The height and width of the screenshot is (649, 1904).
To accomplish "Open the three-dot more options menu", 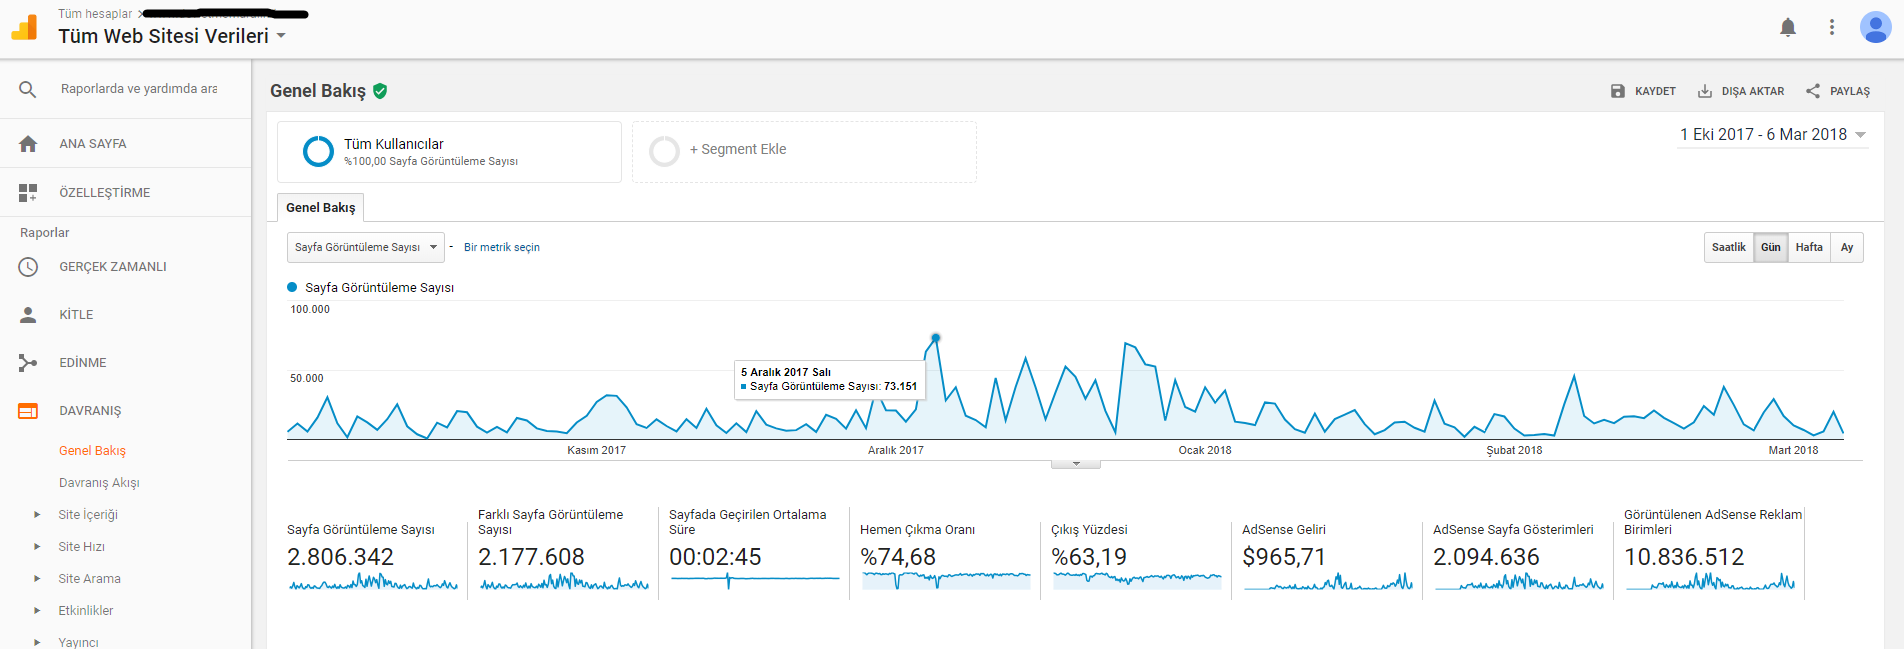I will coord(1832,28).
